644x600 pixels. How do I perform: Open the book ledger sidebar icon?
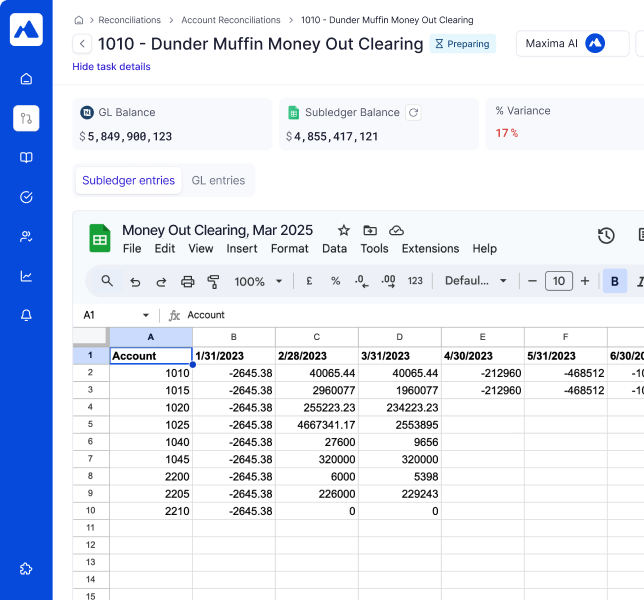tap(26, 157)
